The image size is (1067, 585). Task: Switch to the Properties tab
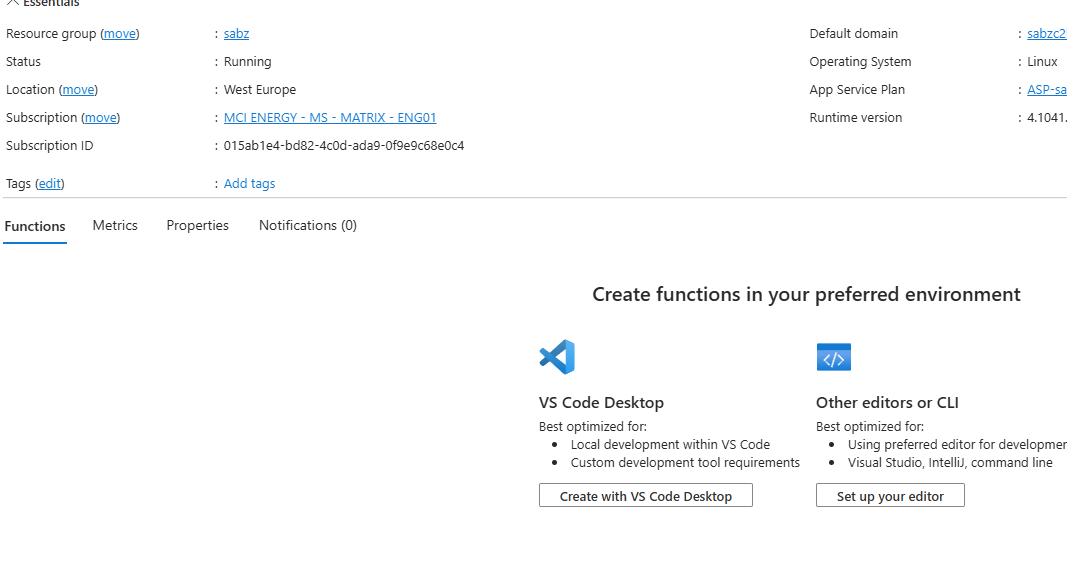[197, 225]
